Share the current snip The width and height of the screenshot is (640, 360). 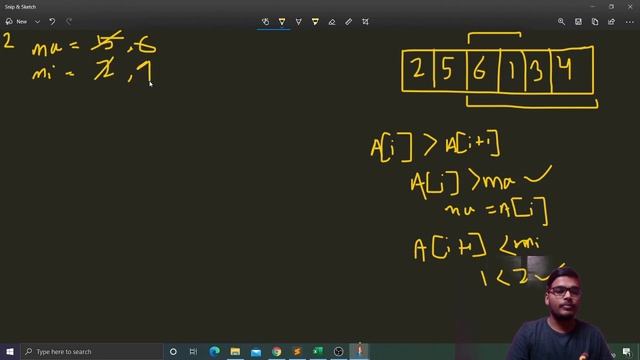(x=611, y=22)
